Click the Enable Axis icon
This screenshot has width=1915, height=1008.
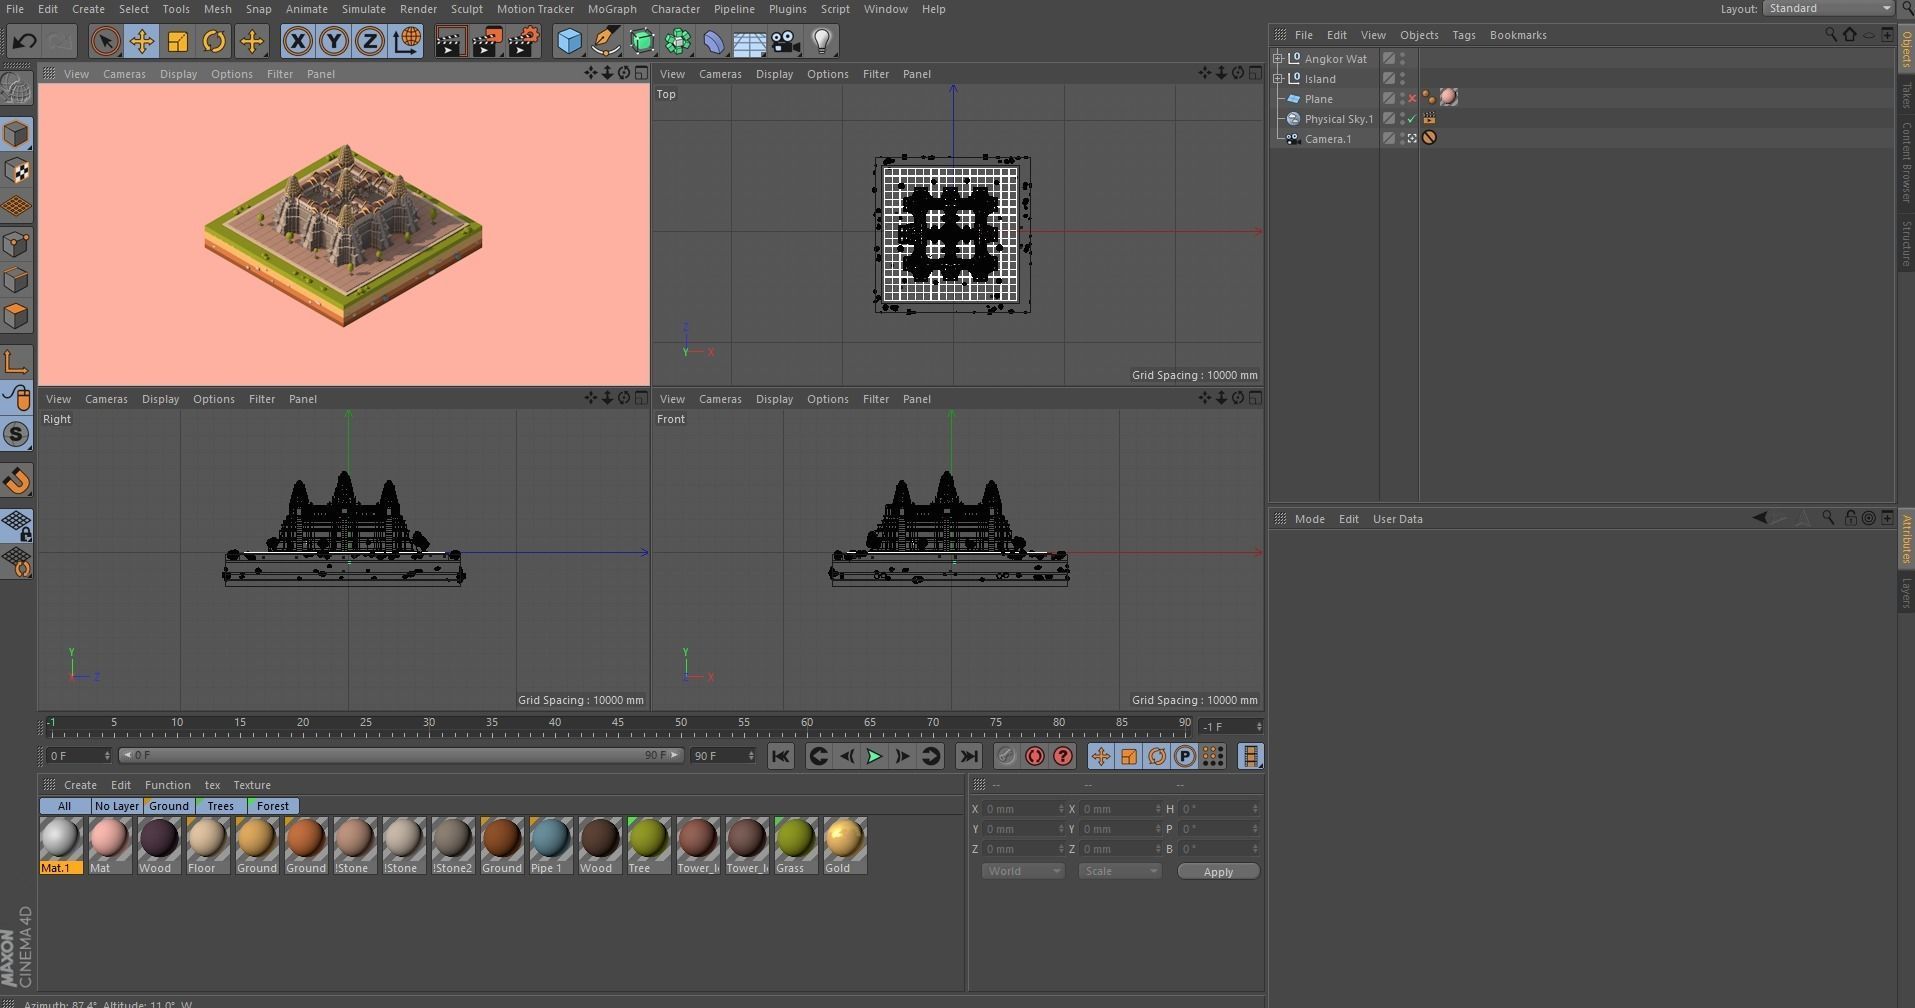pos(16,361)
